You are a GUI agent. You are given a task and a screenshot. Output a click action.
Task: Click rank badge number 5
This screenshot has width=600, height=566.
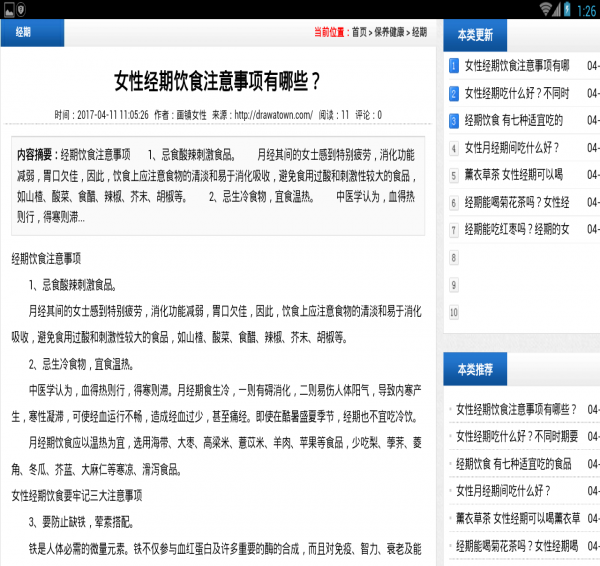click(453, 175)
